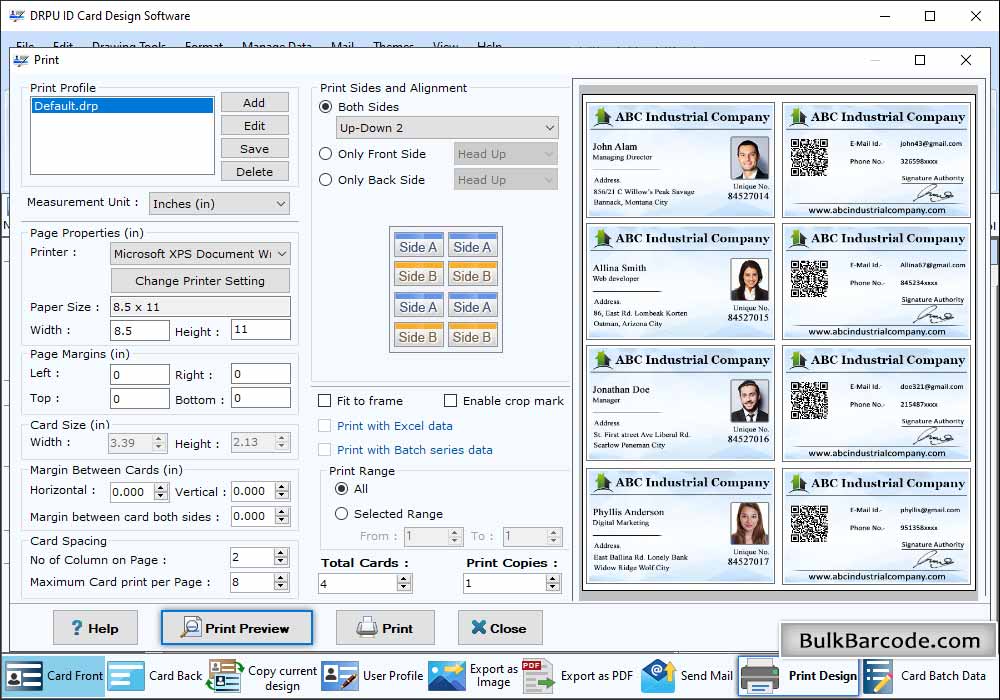Image resolution: width=1000 pixels, height=700 pixels.
Task: Select the All print range radio button
Action: [341, 488]
